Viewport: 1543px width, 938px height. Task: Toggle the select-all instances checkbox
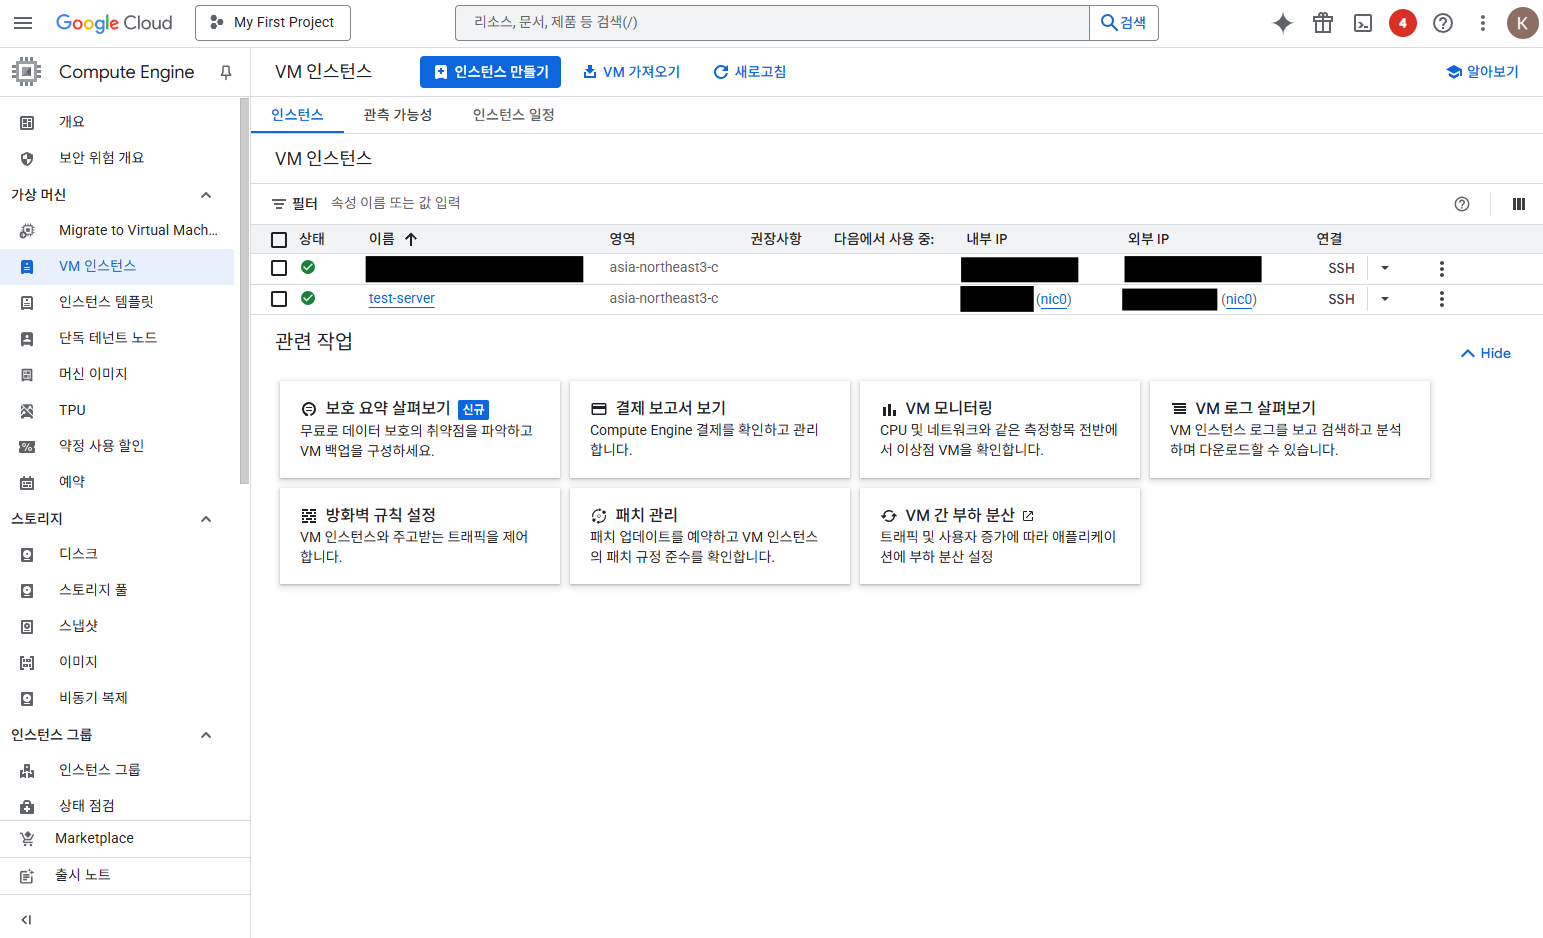pyautogui.click(x=279, y=240)
